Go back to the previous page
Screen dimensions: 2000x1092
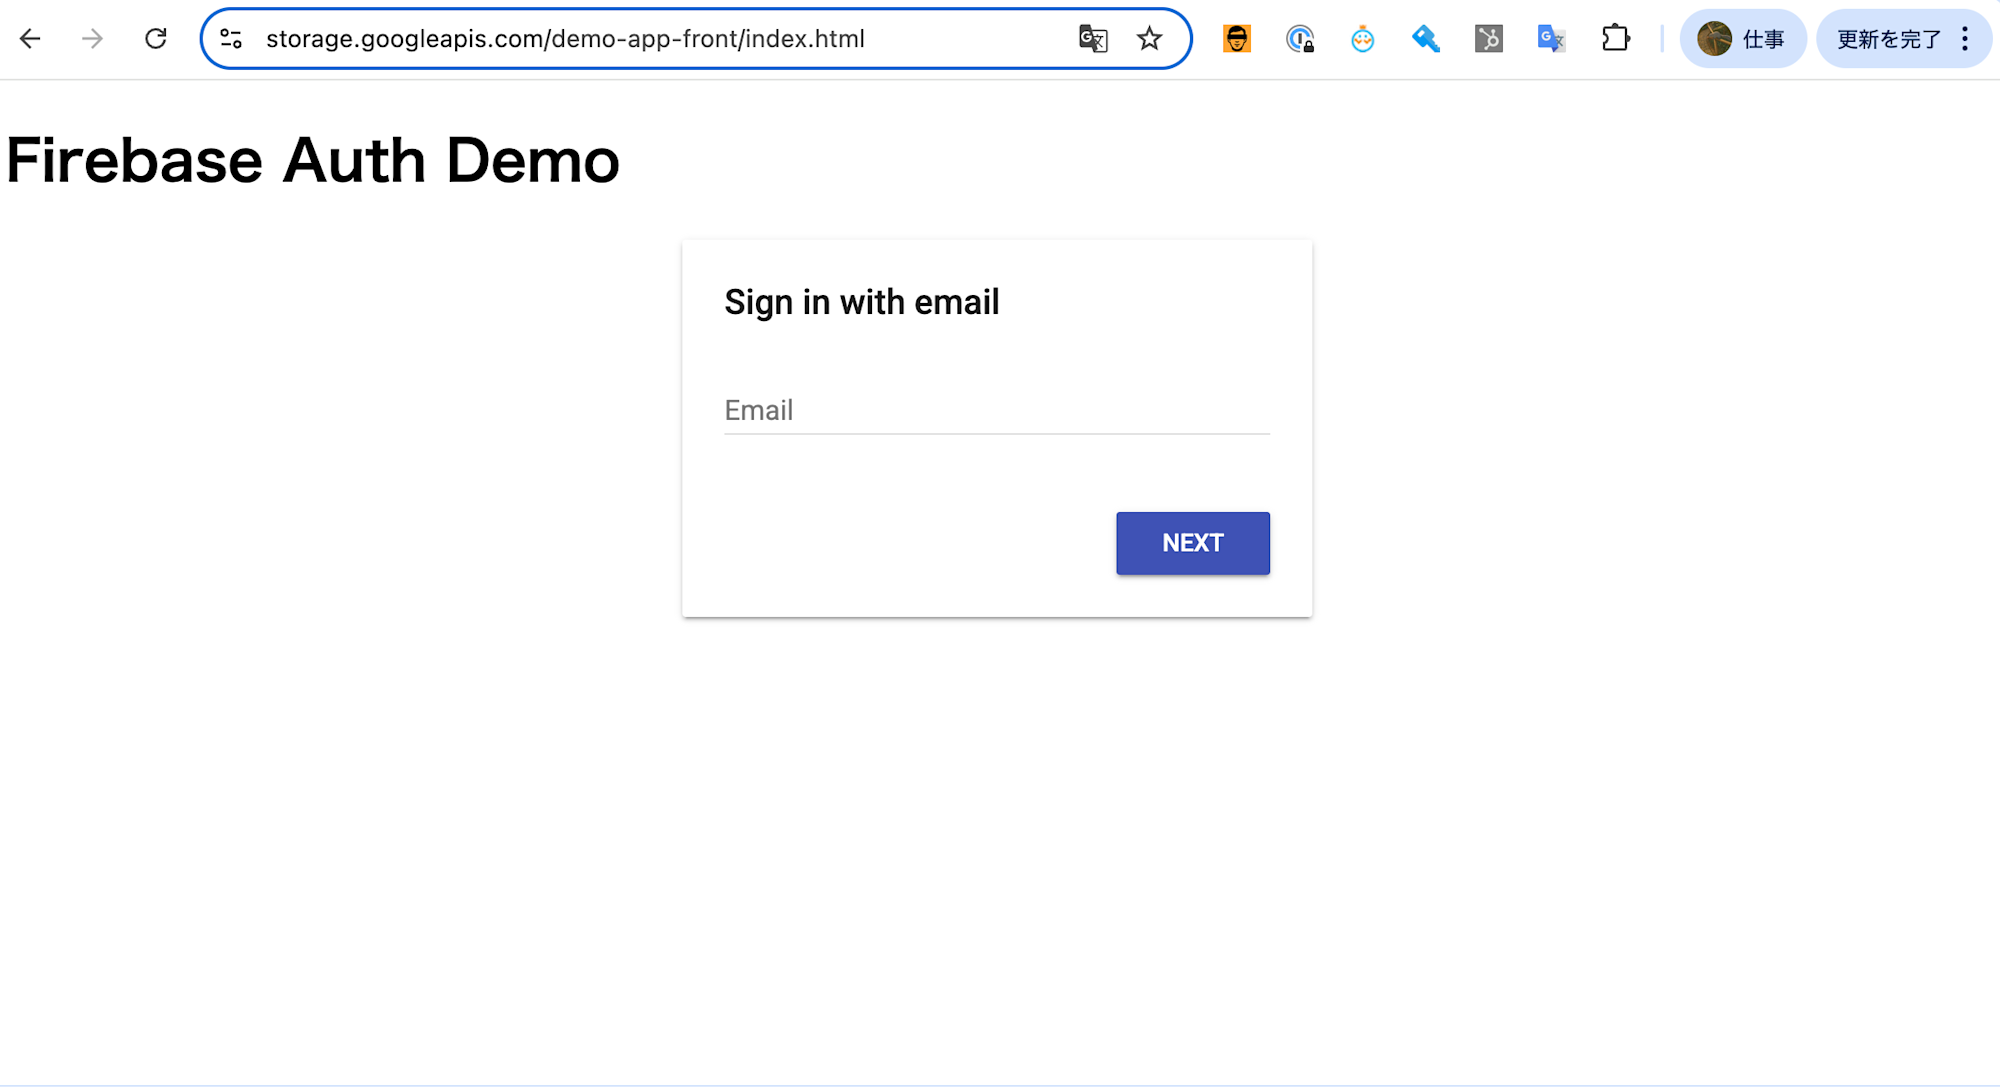(30, 39)
